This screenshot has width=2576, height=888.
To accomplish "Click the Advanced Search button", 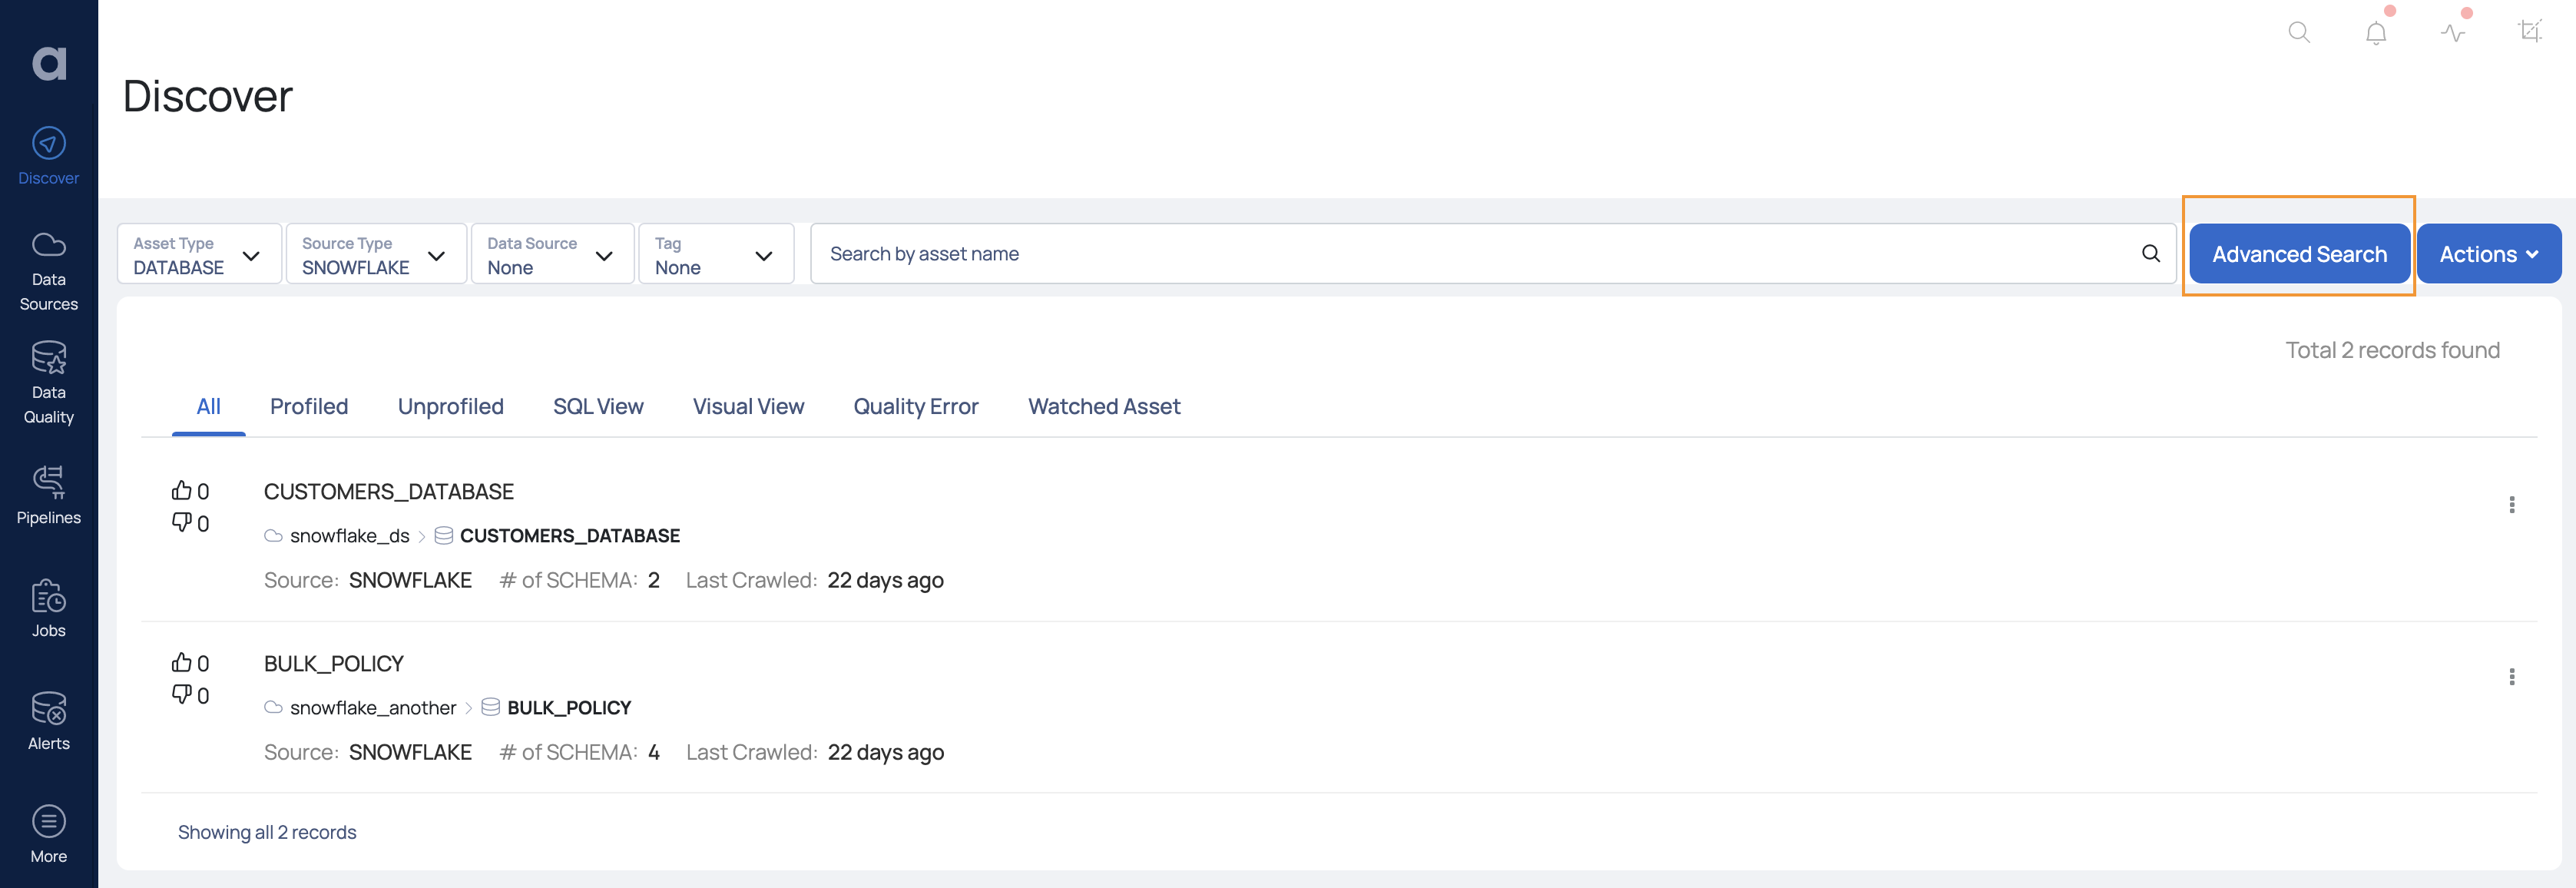I will (x=2299, y=254).
